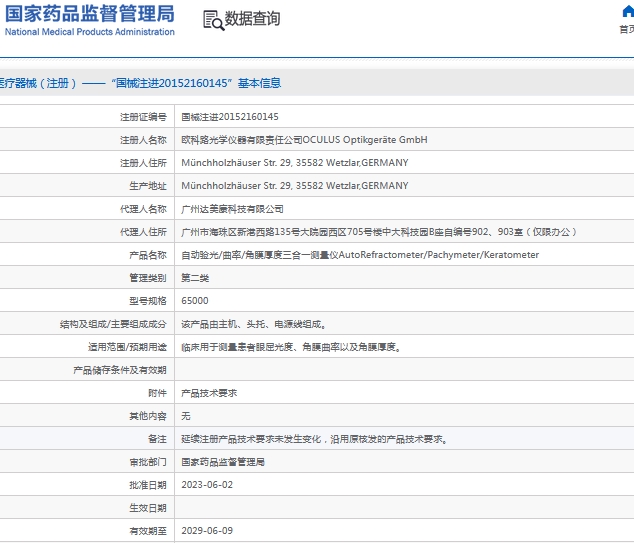Viewport: 634px width, 543px height.
Task: Select the 其他内容 label cell
Action: [x=148, y=416]
